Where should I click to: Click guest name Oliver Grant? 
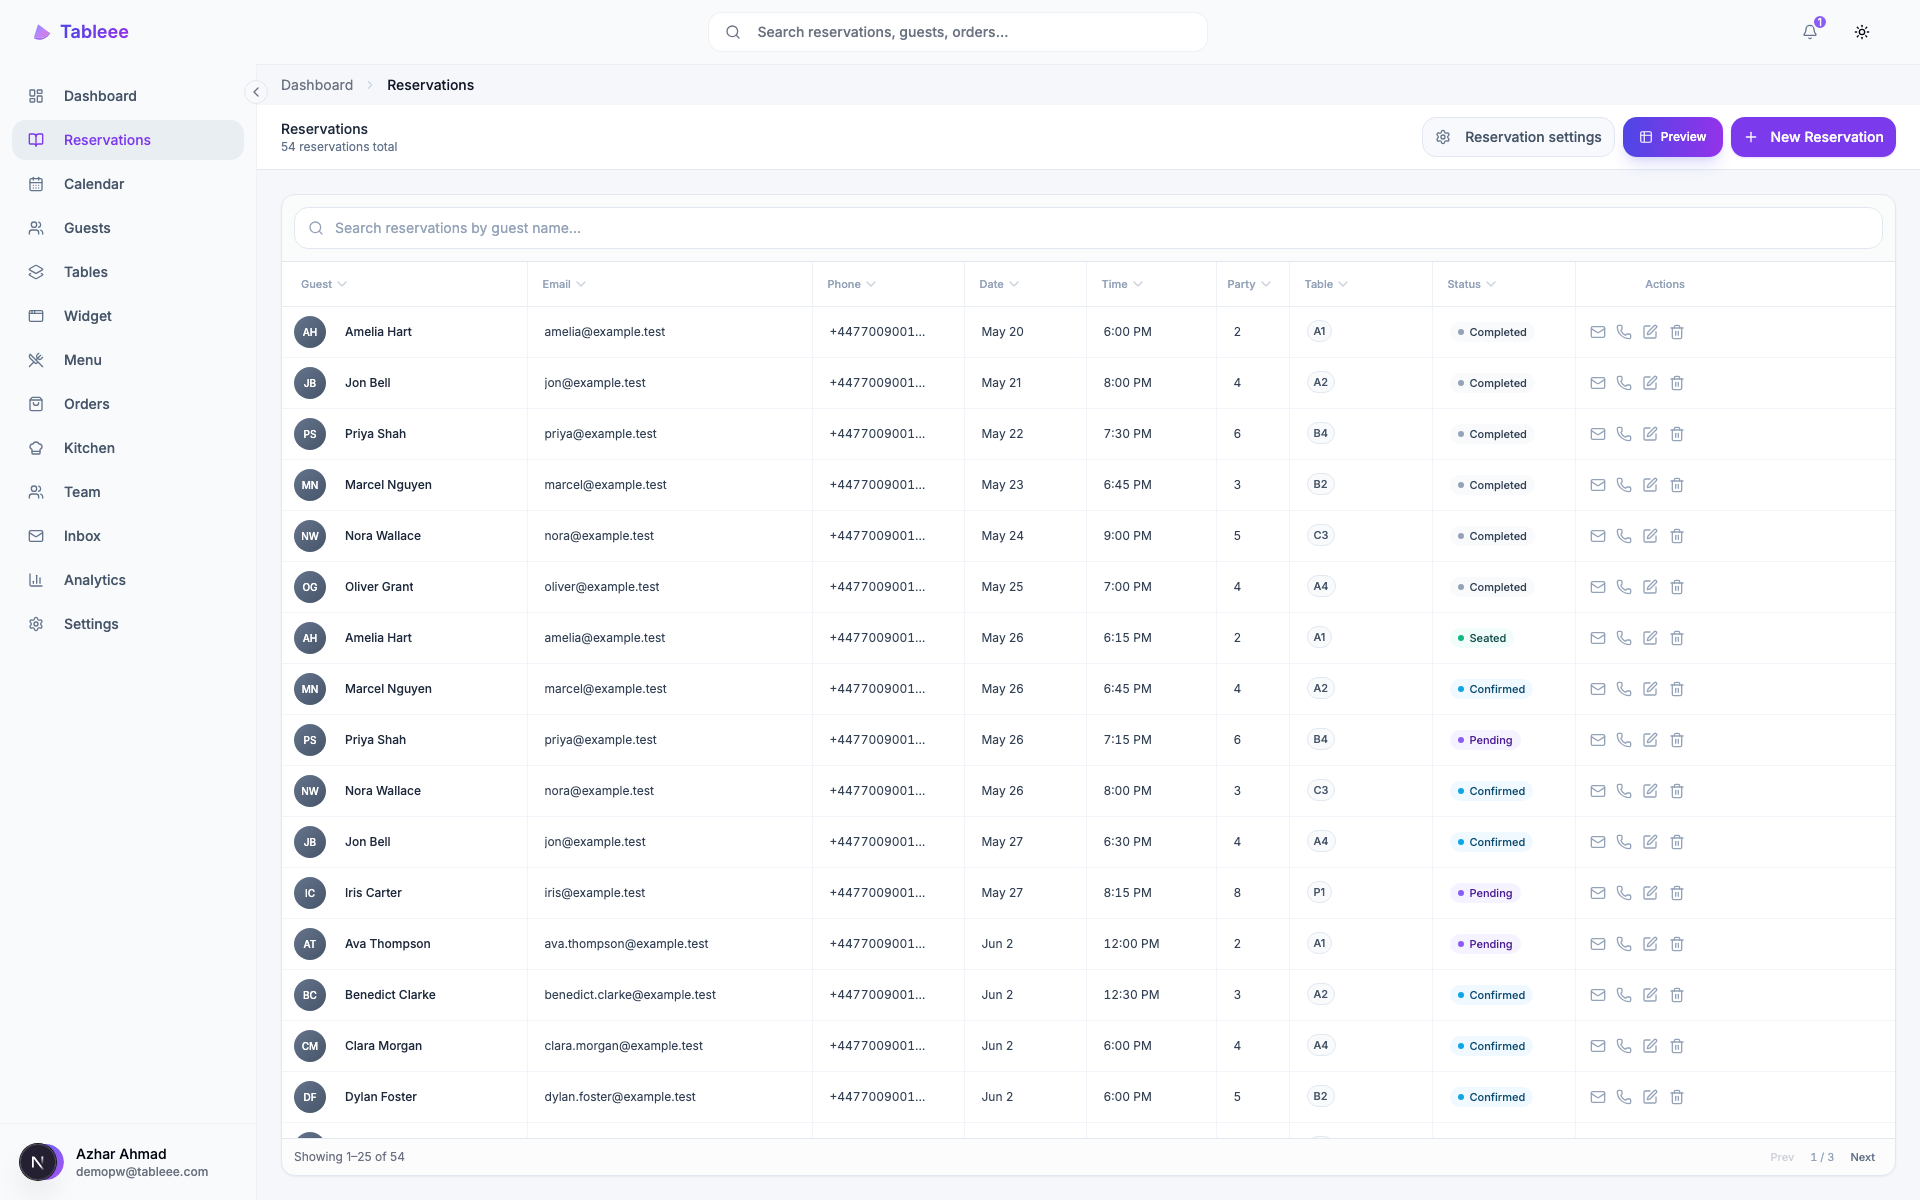pyautogui.click(x=379, y=587)
